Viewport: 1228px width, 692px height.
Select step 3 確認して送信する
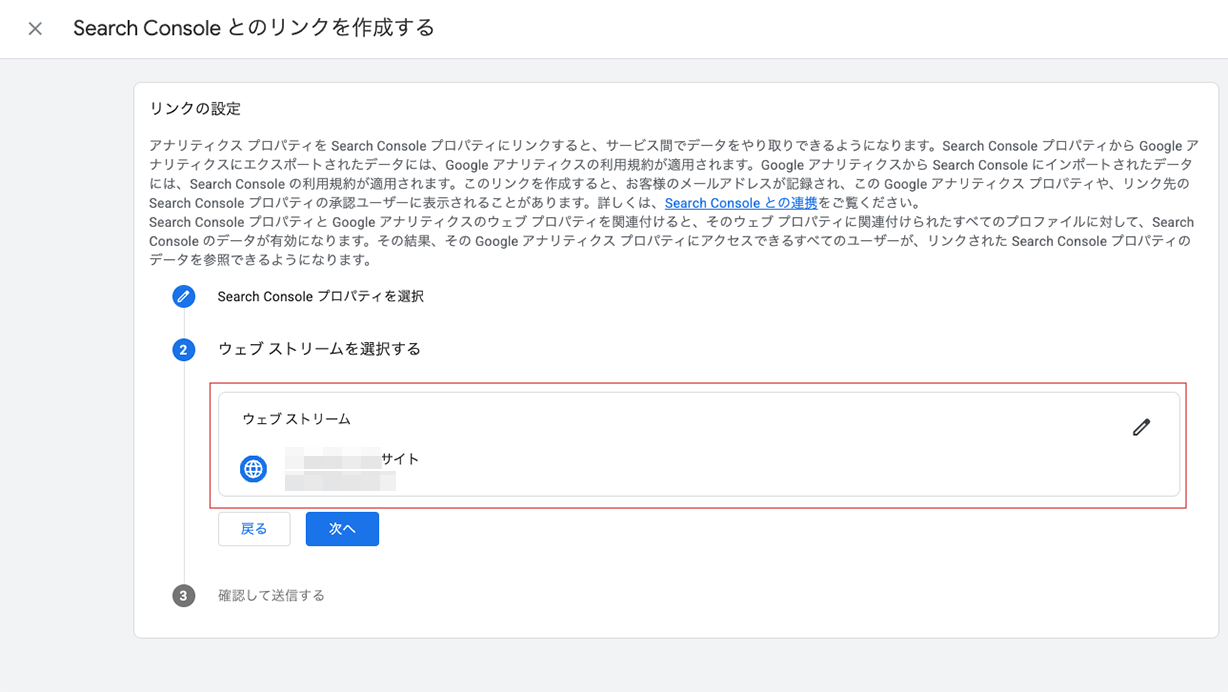tap(271, 595)
